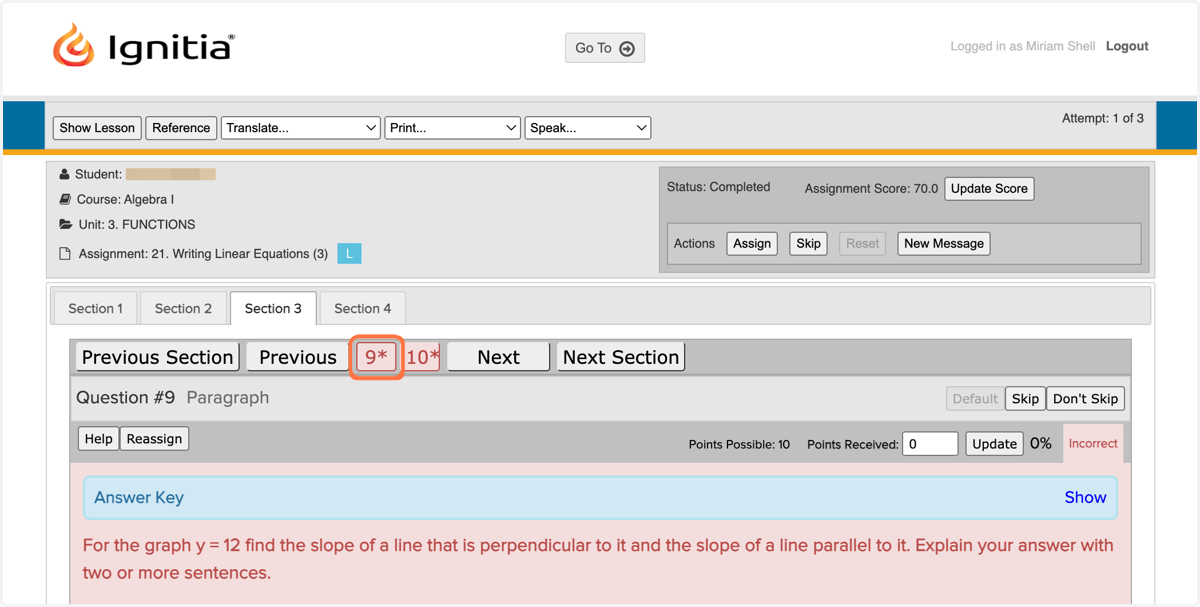1200x607 pixels.
Task: Click the New Message button
Action: 944,243
